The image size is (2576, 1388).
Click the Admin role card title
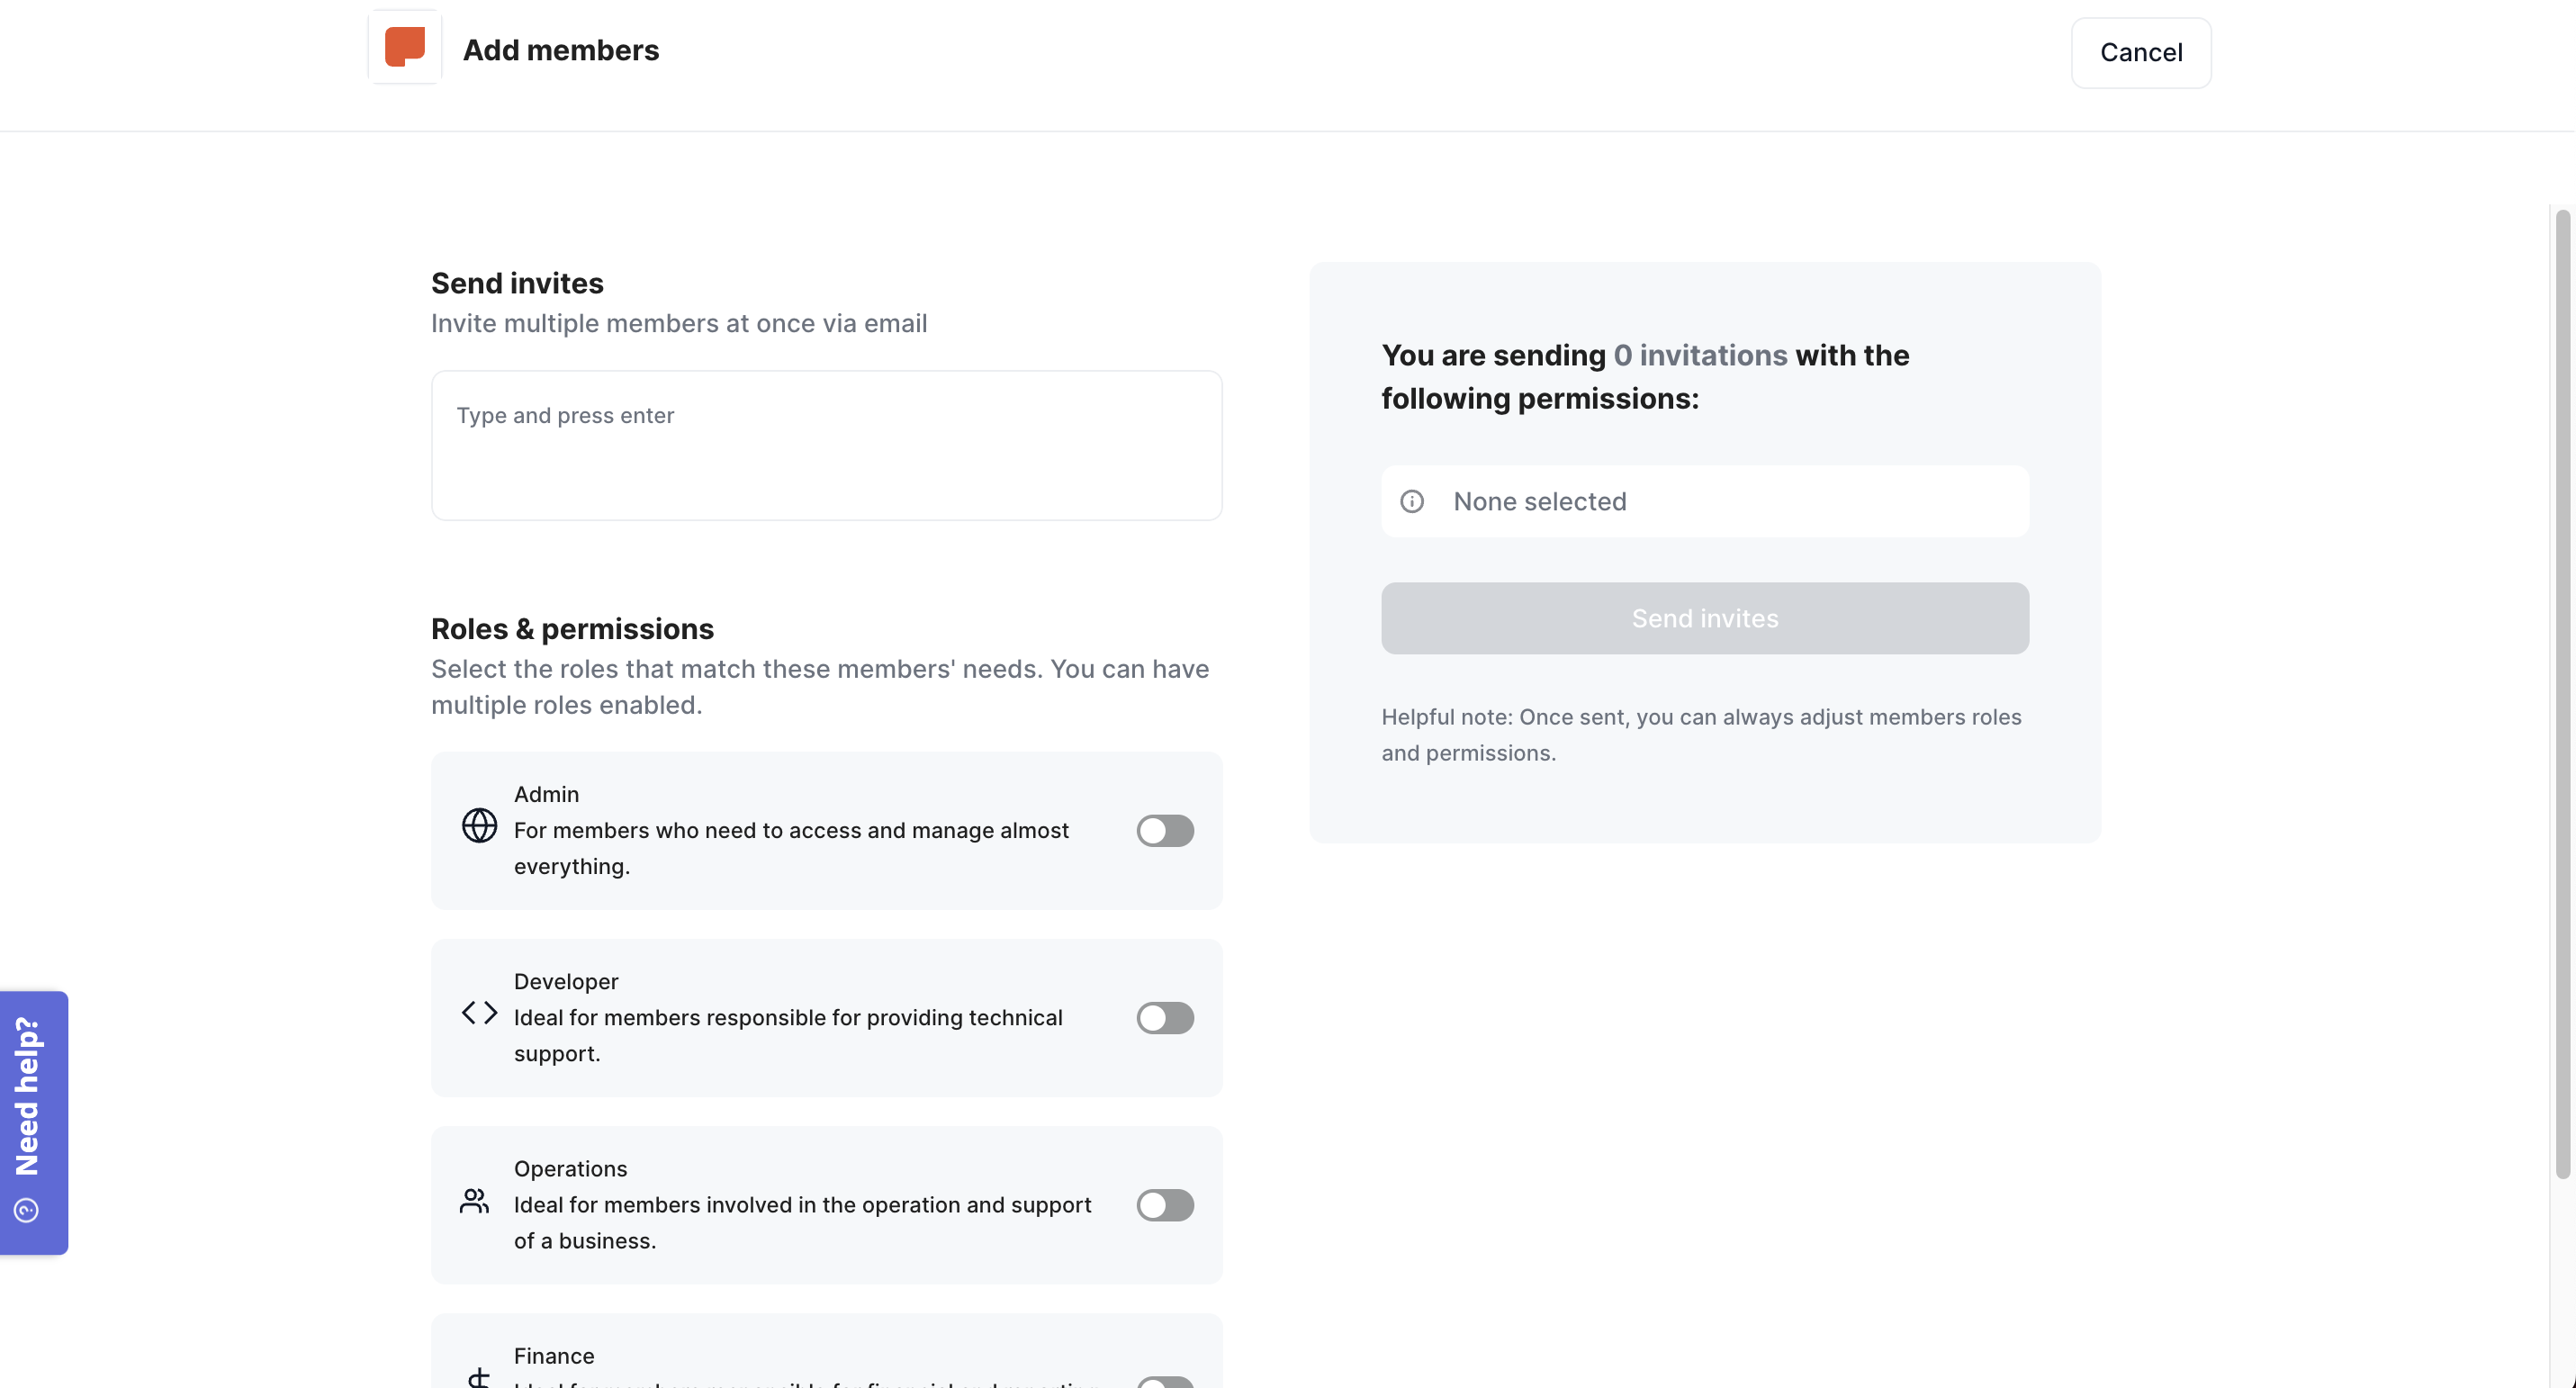point(546,794)
